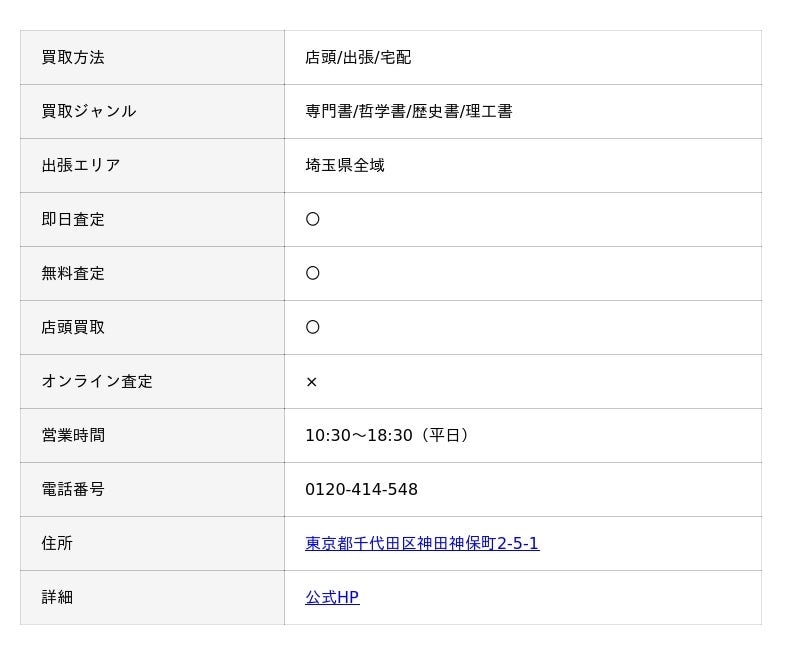The width and height of the screenshot is (800, 655).
Task: Click the 詳細 row label
Action: coord(57,597)
